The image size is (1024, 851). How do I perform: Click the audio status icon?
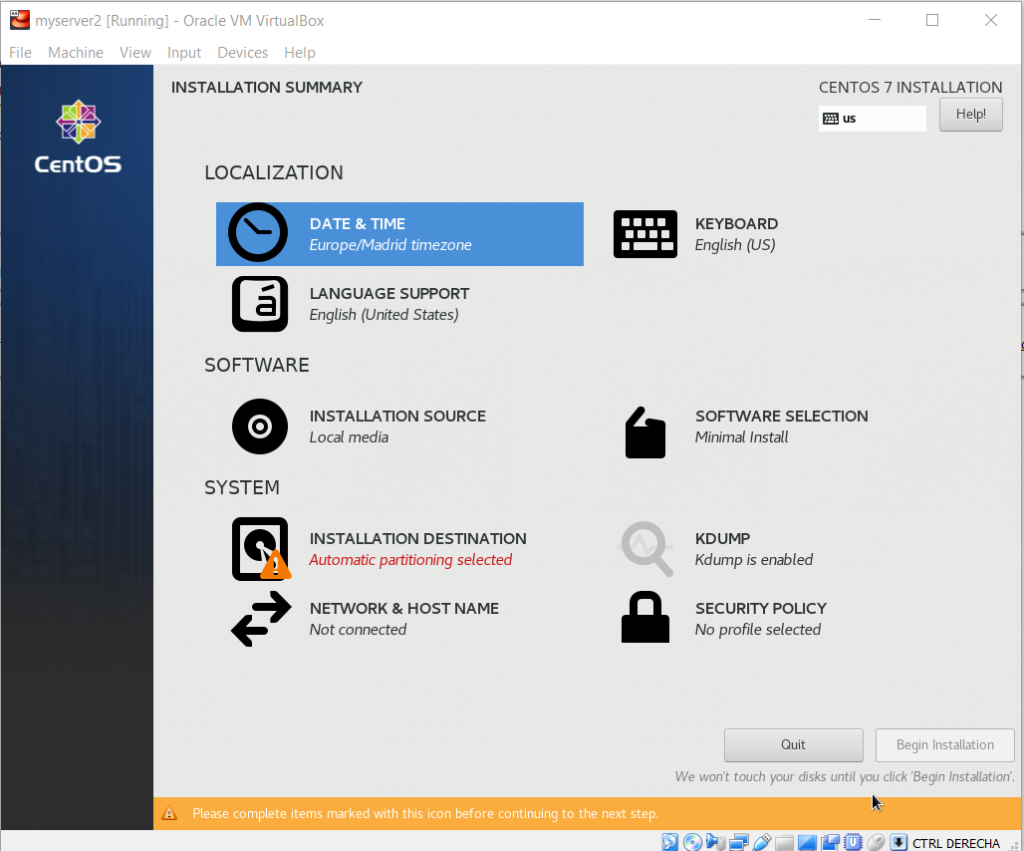tap(715, 843)
